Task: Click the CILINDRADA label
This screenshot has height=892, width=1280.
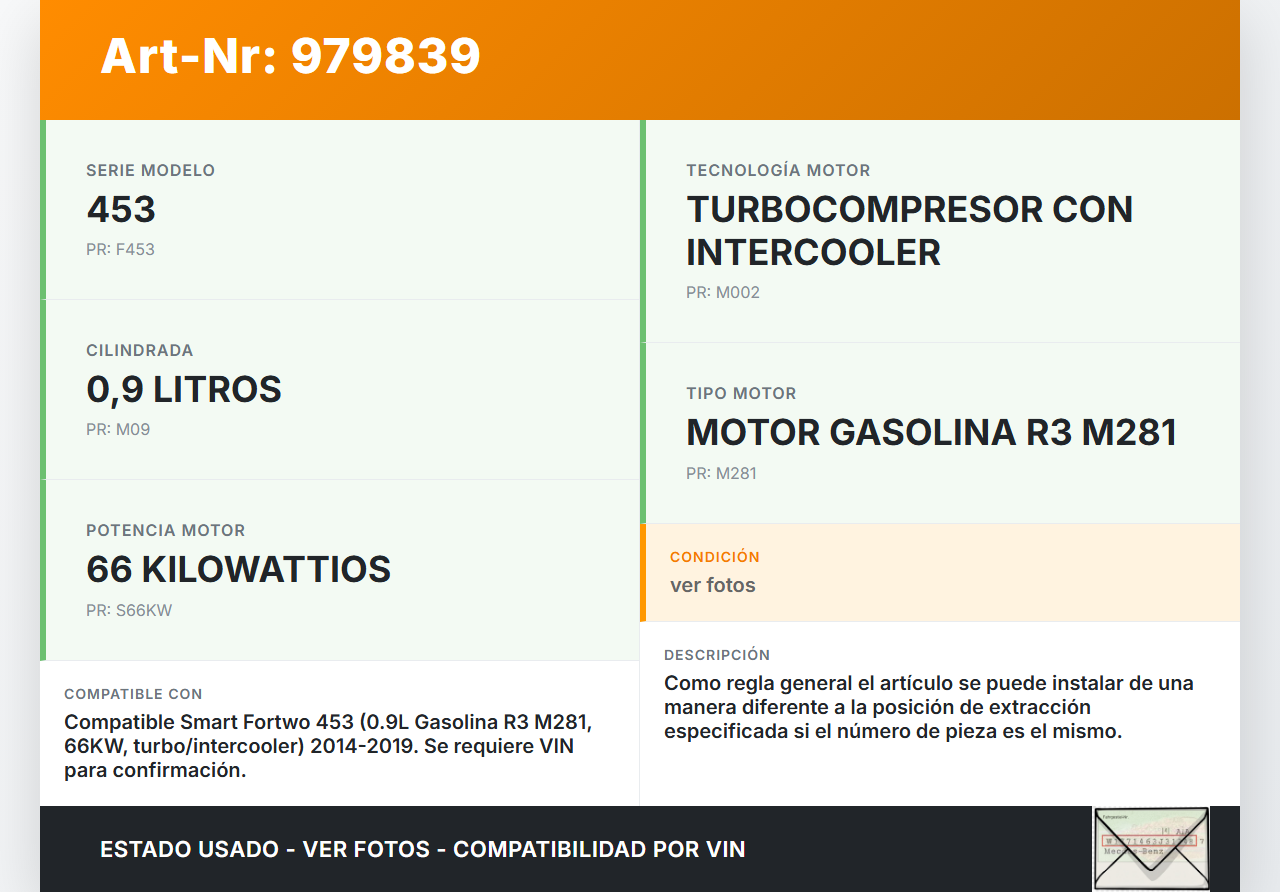Action: 139,350
